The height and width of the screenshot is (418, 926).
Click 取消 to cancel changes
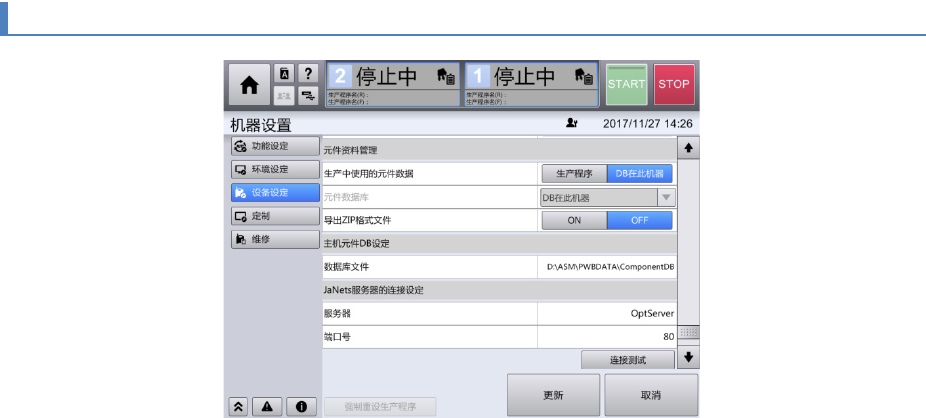(651, 395)
